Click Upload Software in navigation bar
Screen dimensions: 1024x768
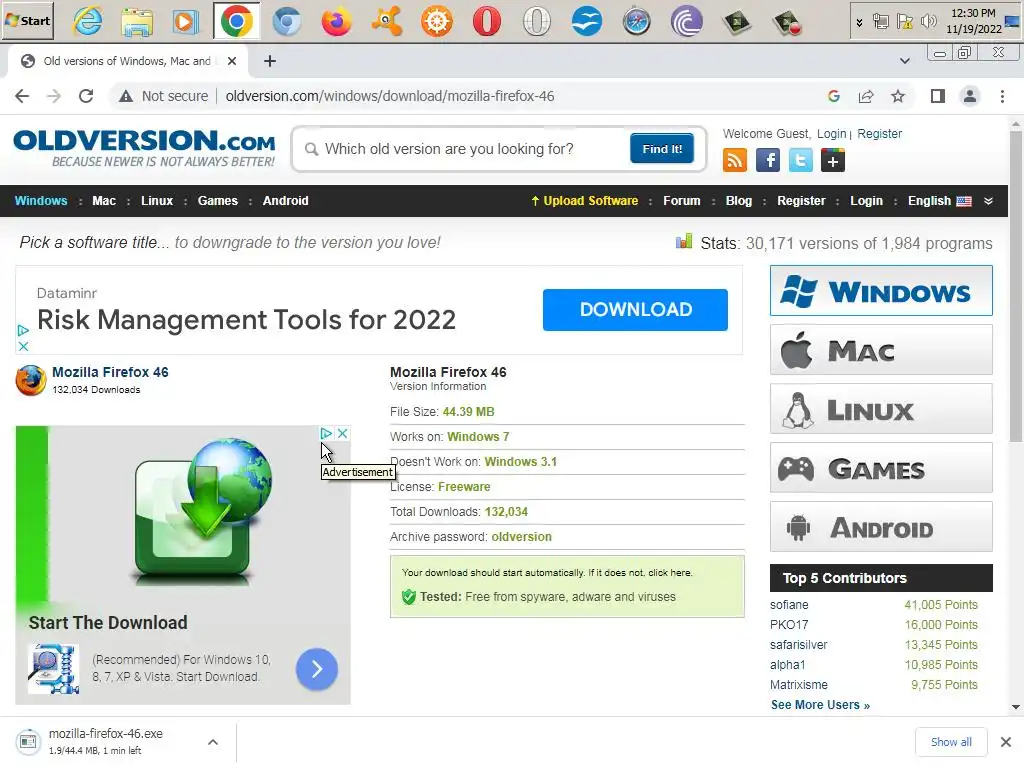point(584,200)
